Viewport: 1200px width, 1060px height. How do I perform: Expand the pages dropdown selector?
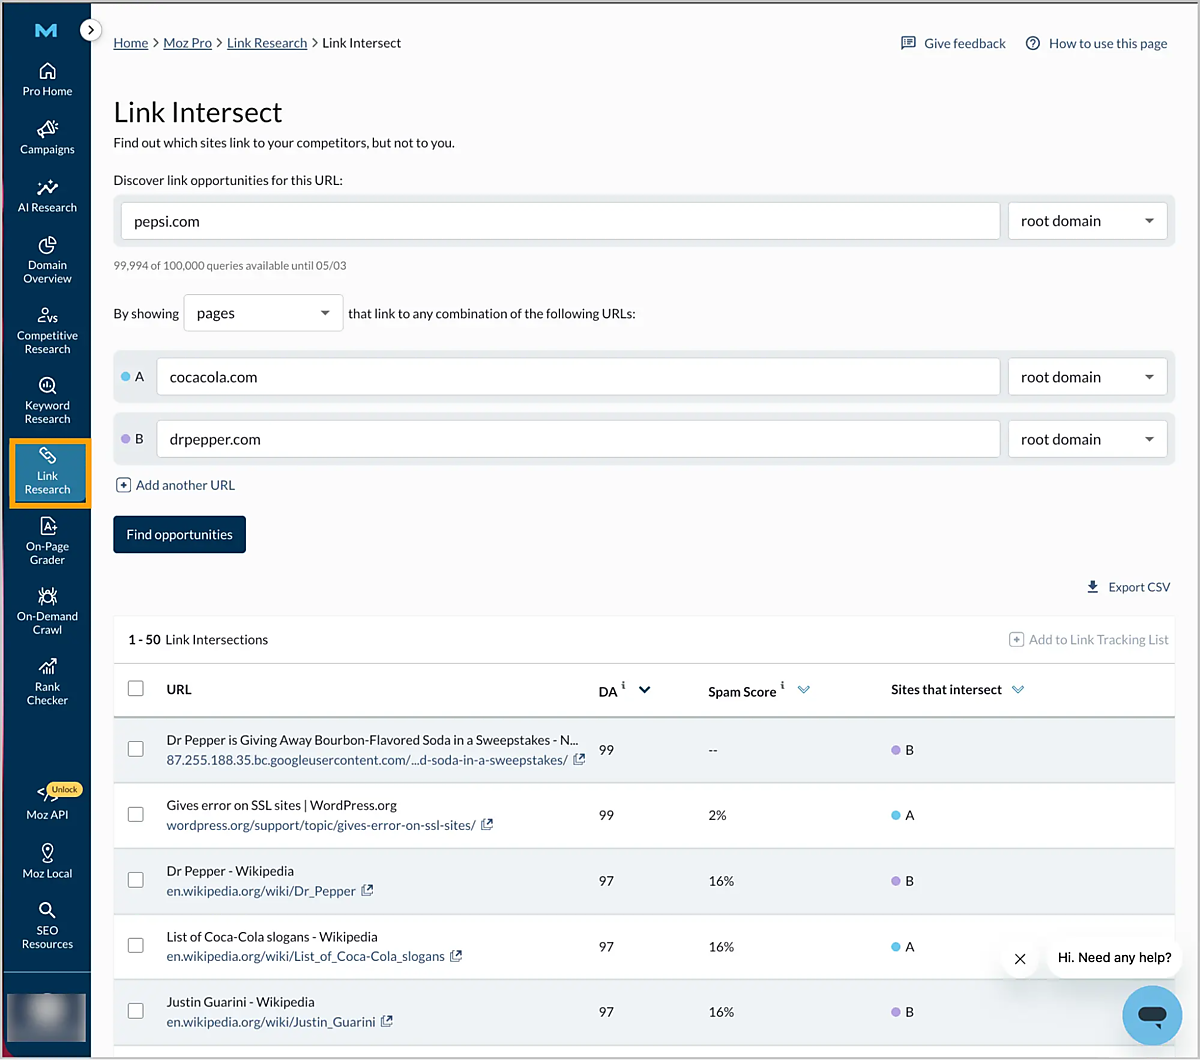coord(263,313)
